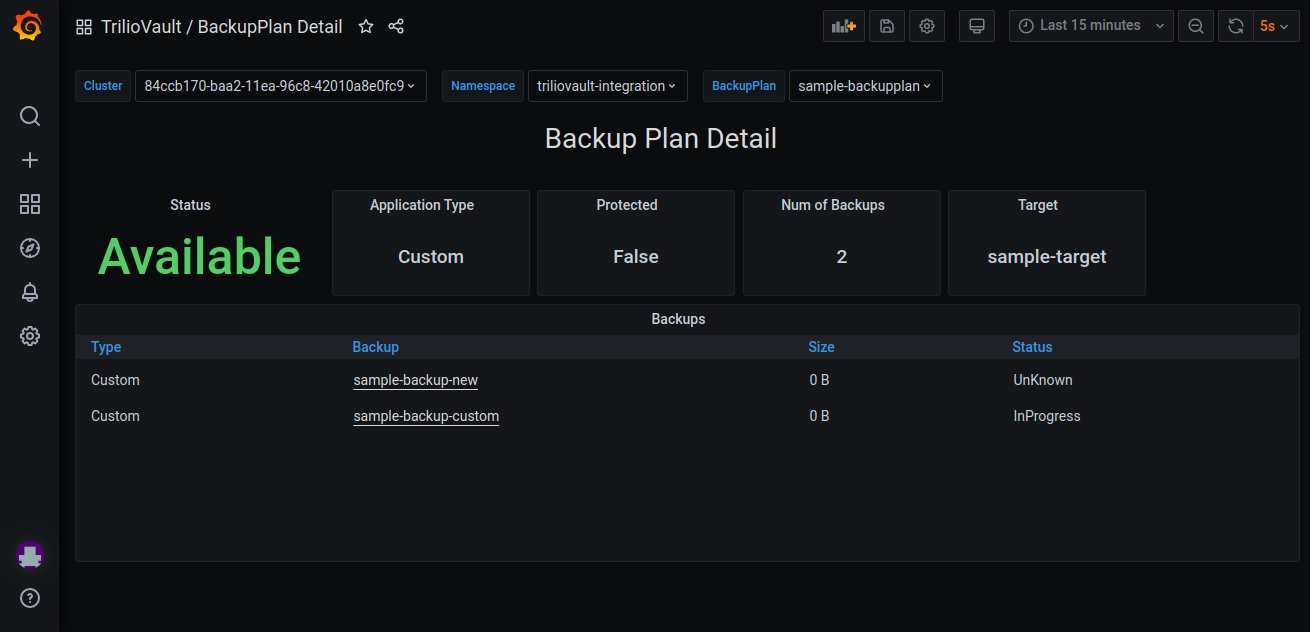Open the 5s refresh interval dropdown
The width and height of the screenshot is (1310, 632).
[x=1276, y=26]
